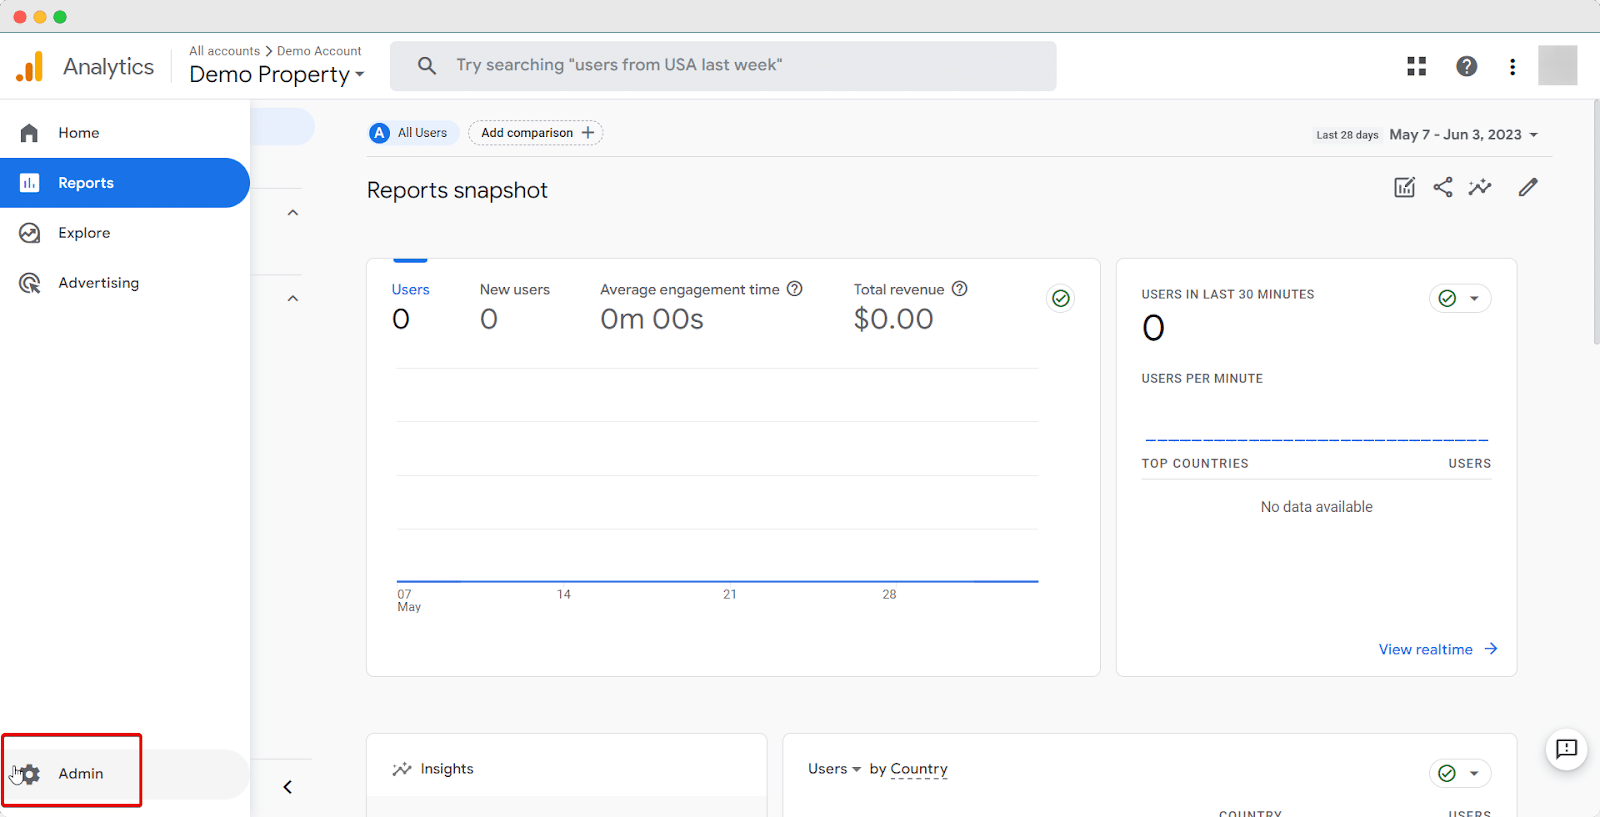Click the customize report pencil icon
Screen dimensions: 1600x817
click(1527, 188)
